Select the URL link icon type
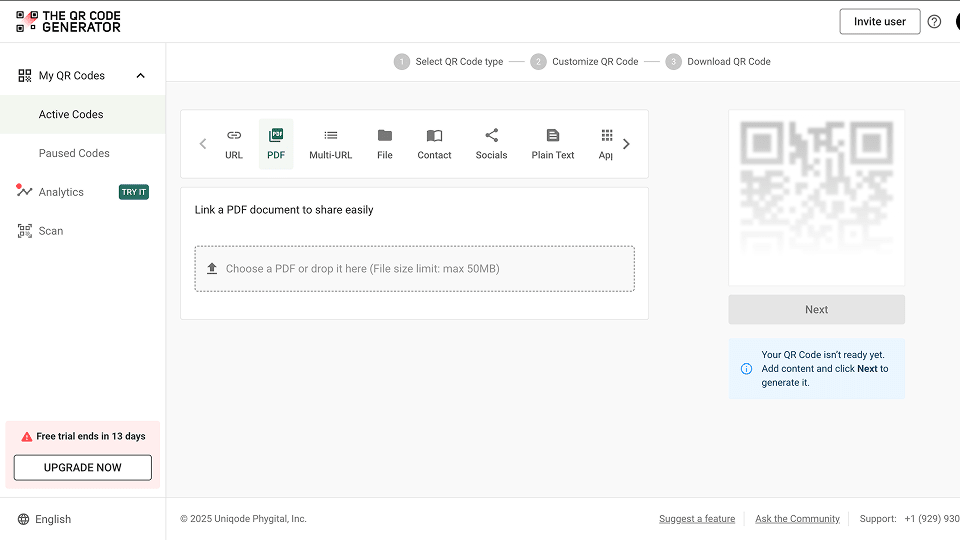This screenshot has width=960, height=540. [x=234, y=135]
